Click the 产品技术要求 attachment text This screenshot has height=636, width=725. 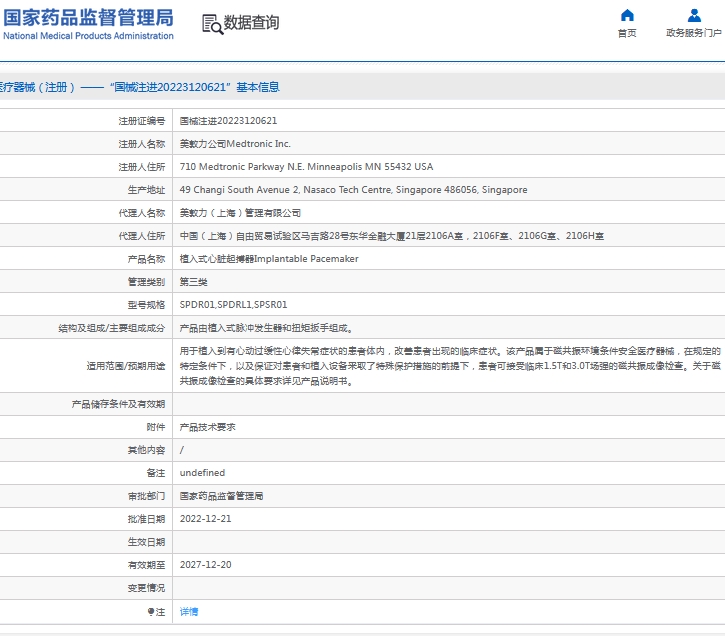(x=207, y=427)
